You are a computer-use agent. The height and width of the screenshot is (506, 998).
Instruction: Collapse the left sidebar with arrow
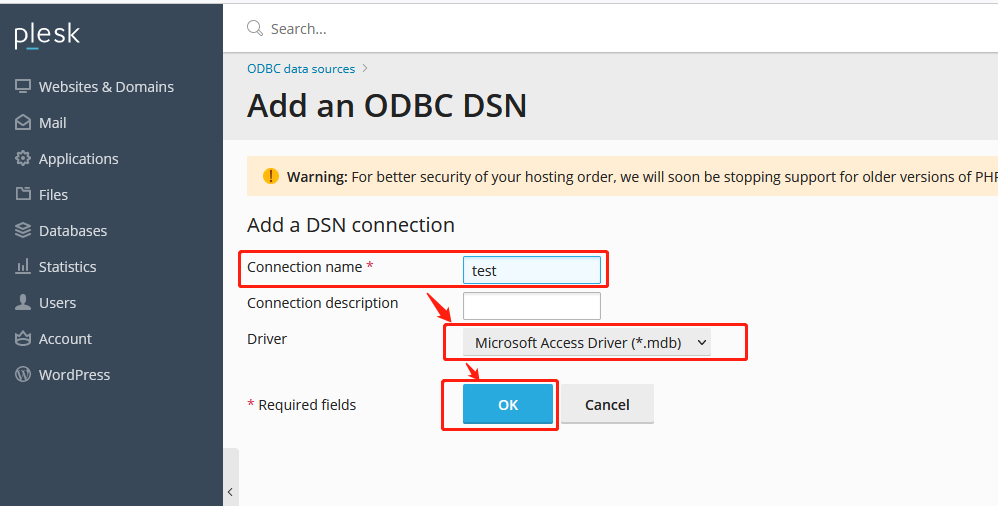(230, 491)
